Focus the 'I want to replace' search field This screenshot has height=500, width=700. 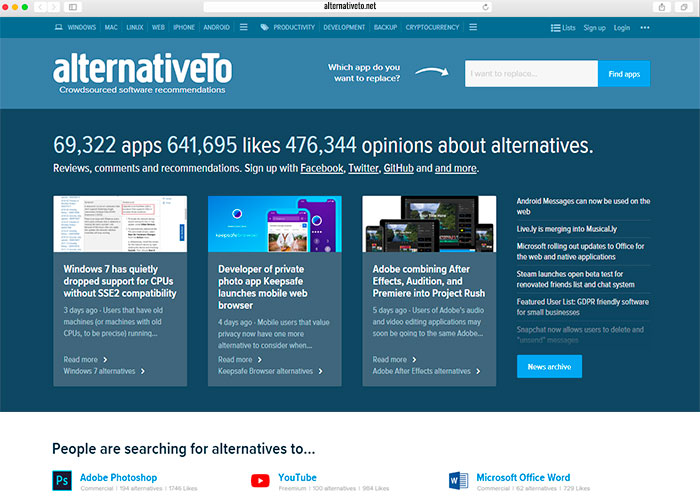click(x=531, y=74)
